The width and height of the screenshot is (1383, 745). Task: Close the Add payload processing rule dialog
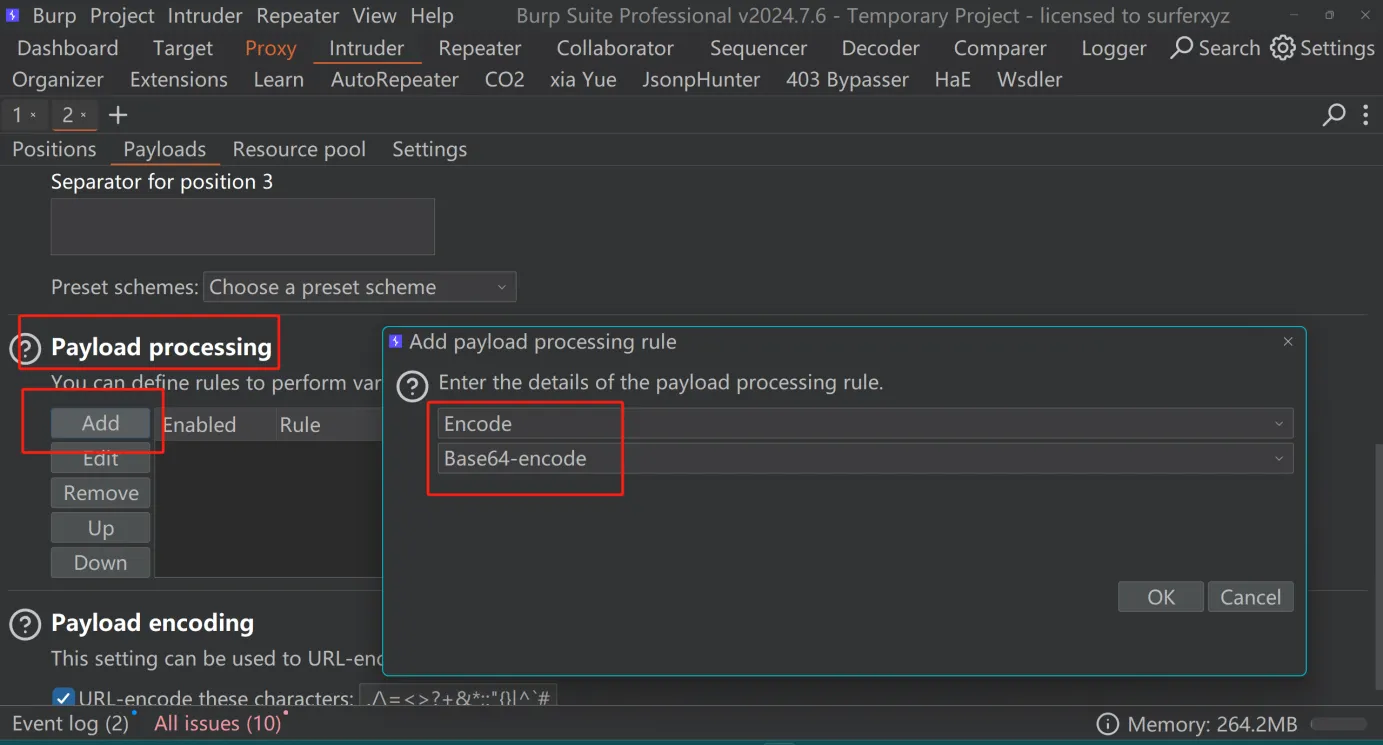pyautogui.click(x=1288, y=342)
